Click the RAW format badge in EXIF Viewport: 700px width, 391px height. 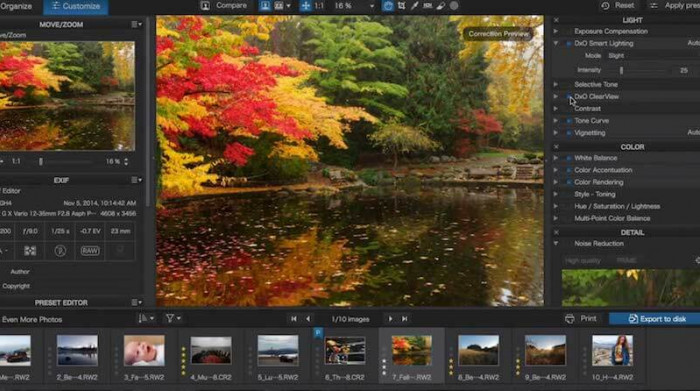pos(90,251)
